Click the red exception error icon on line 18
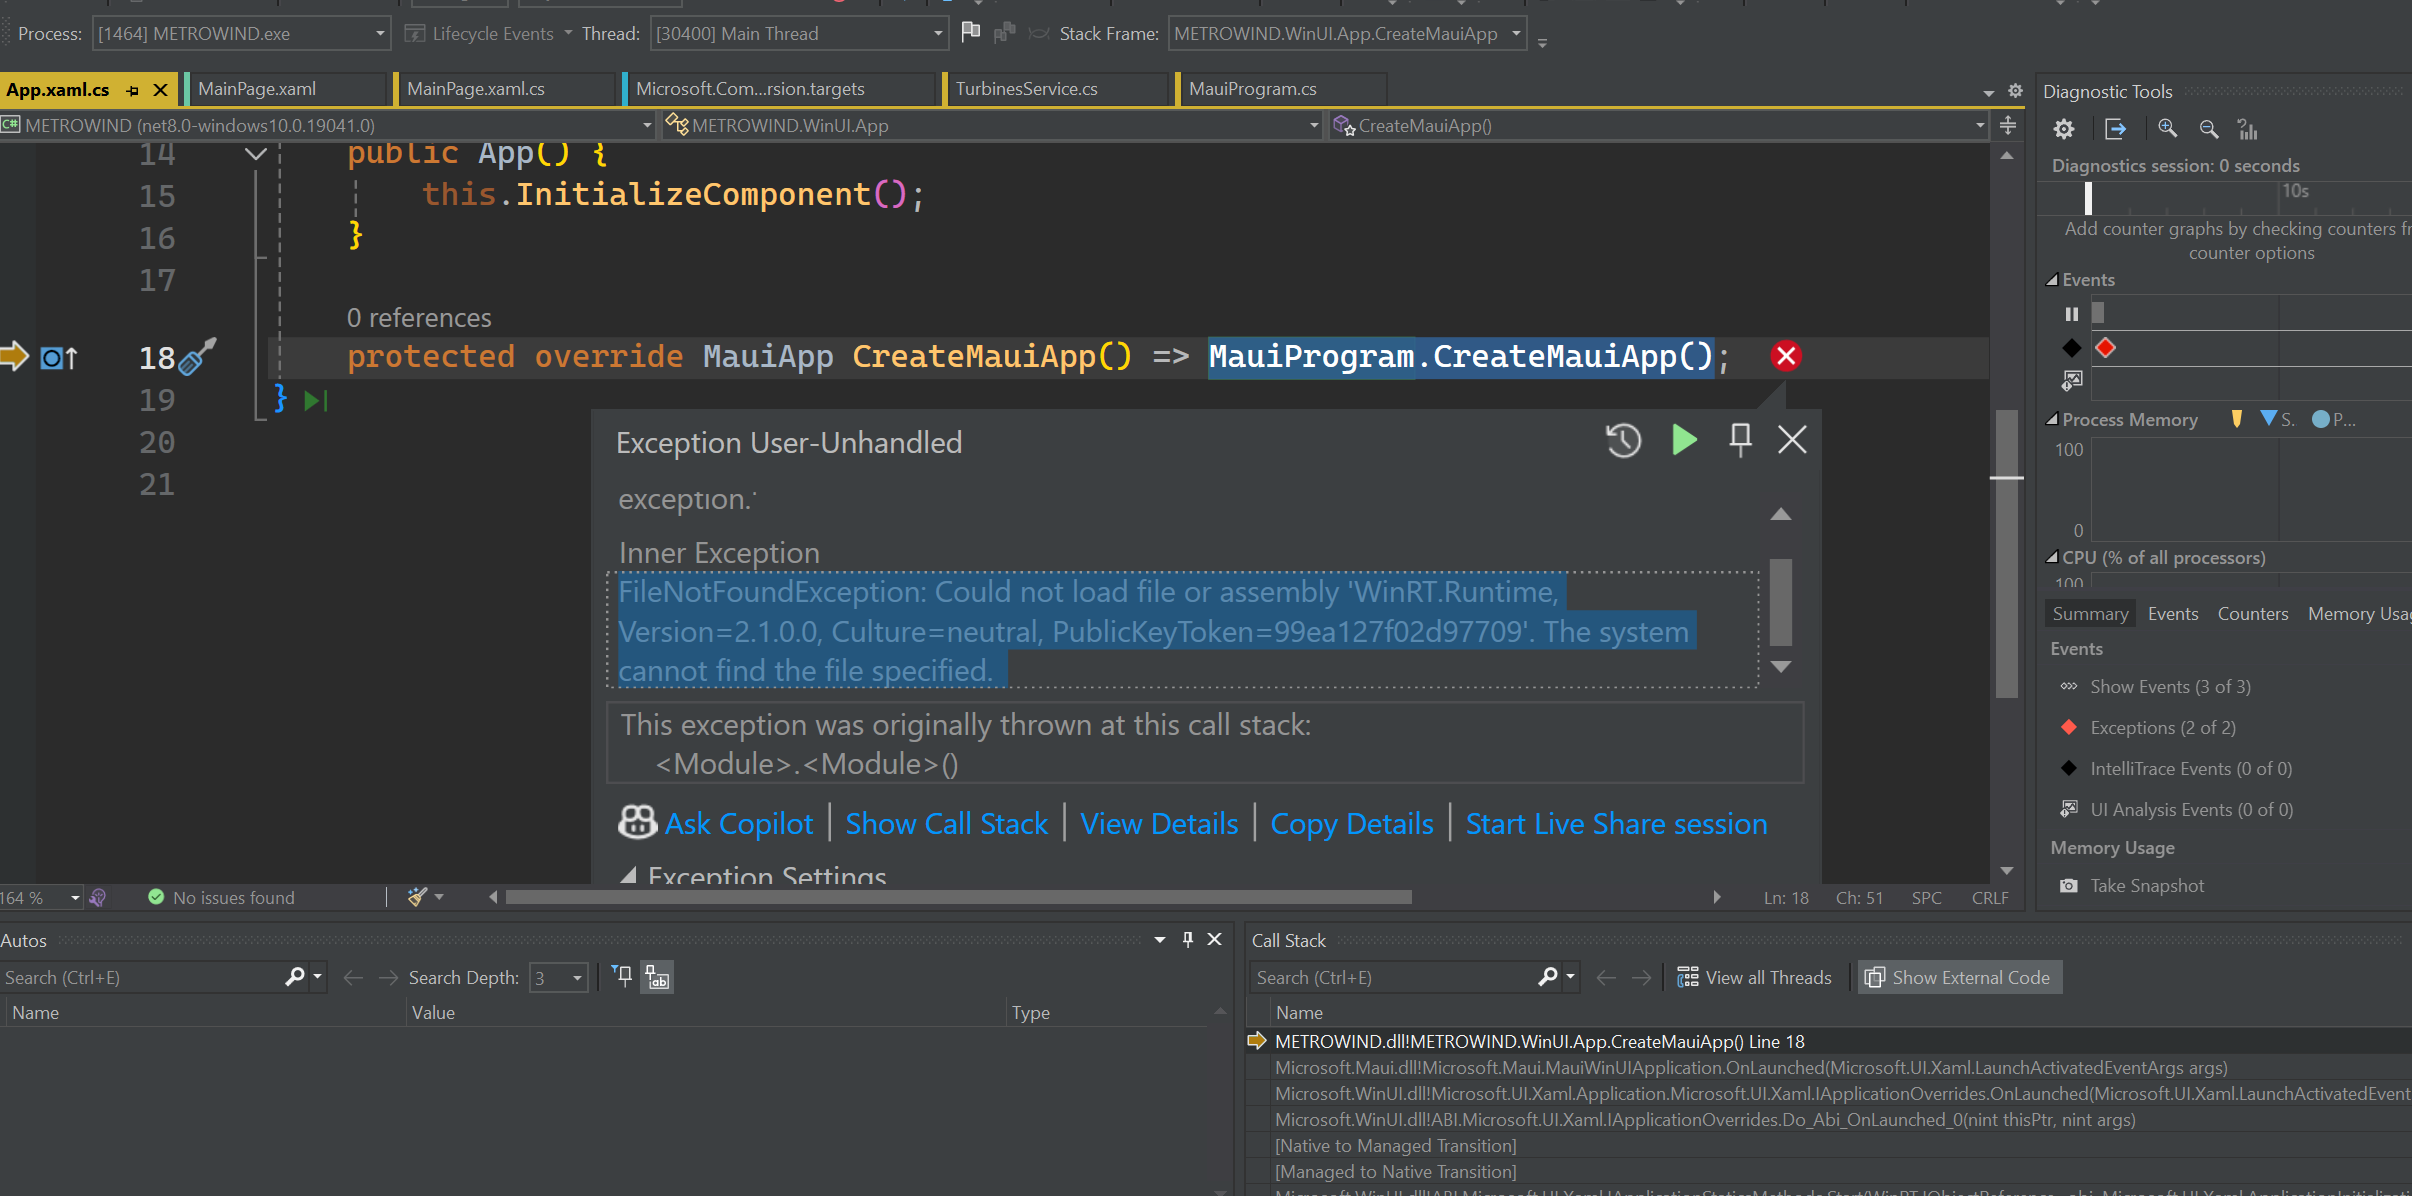 tap(1786, 356)
